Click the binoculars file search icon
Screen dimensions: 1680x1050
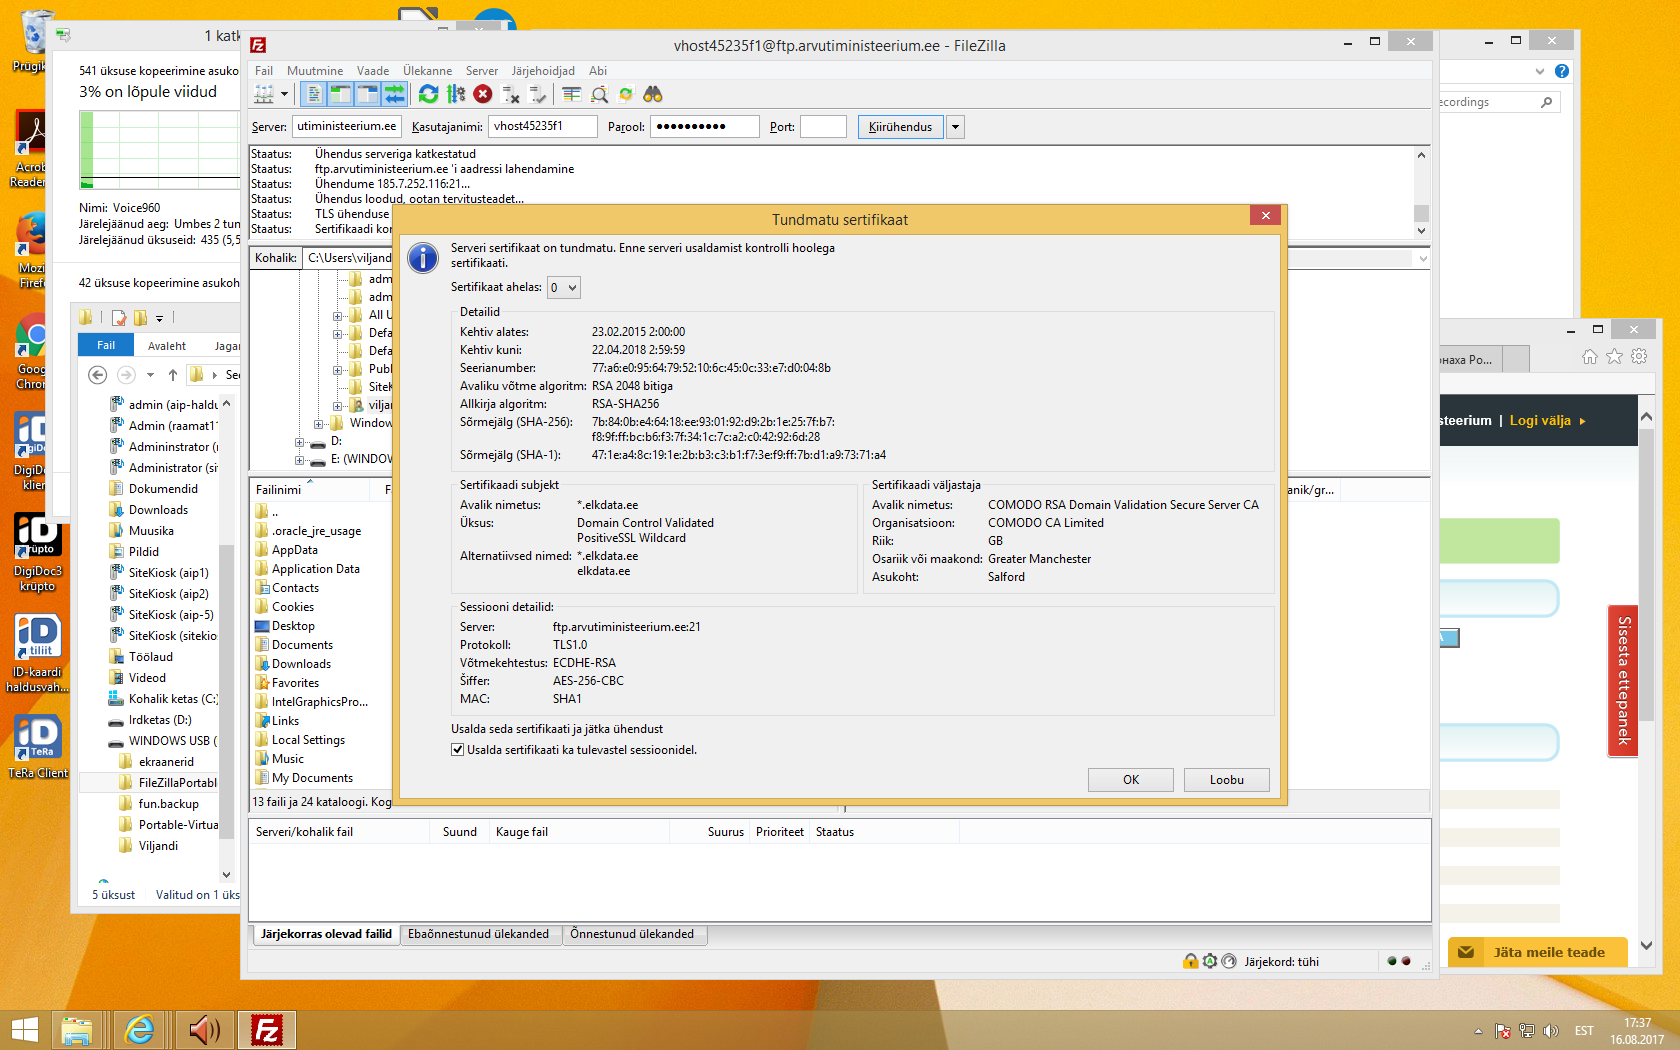tap(653, 94)
